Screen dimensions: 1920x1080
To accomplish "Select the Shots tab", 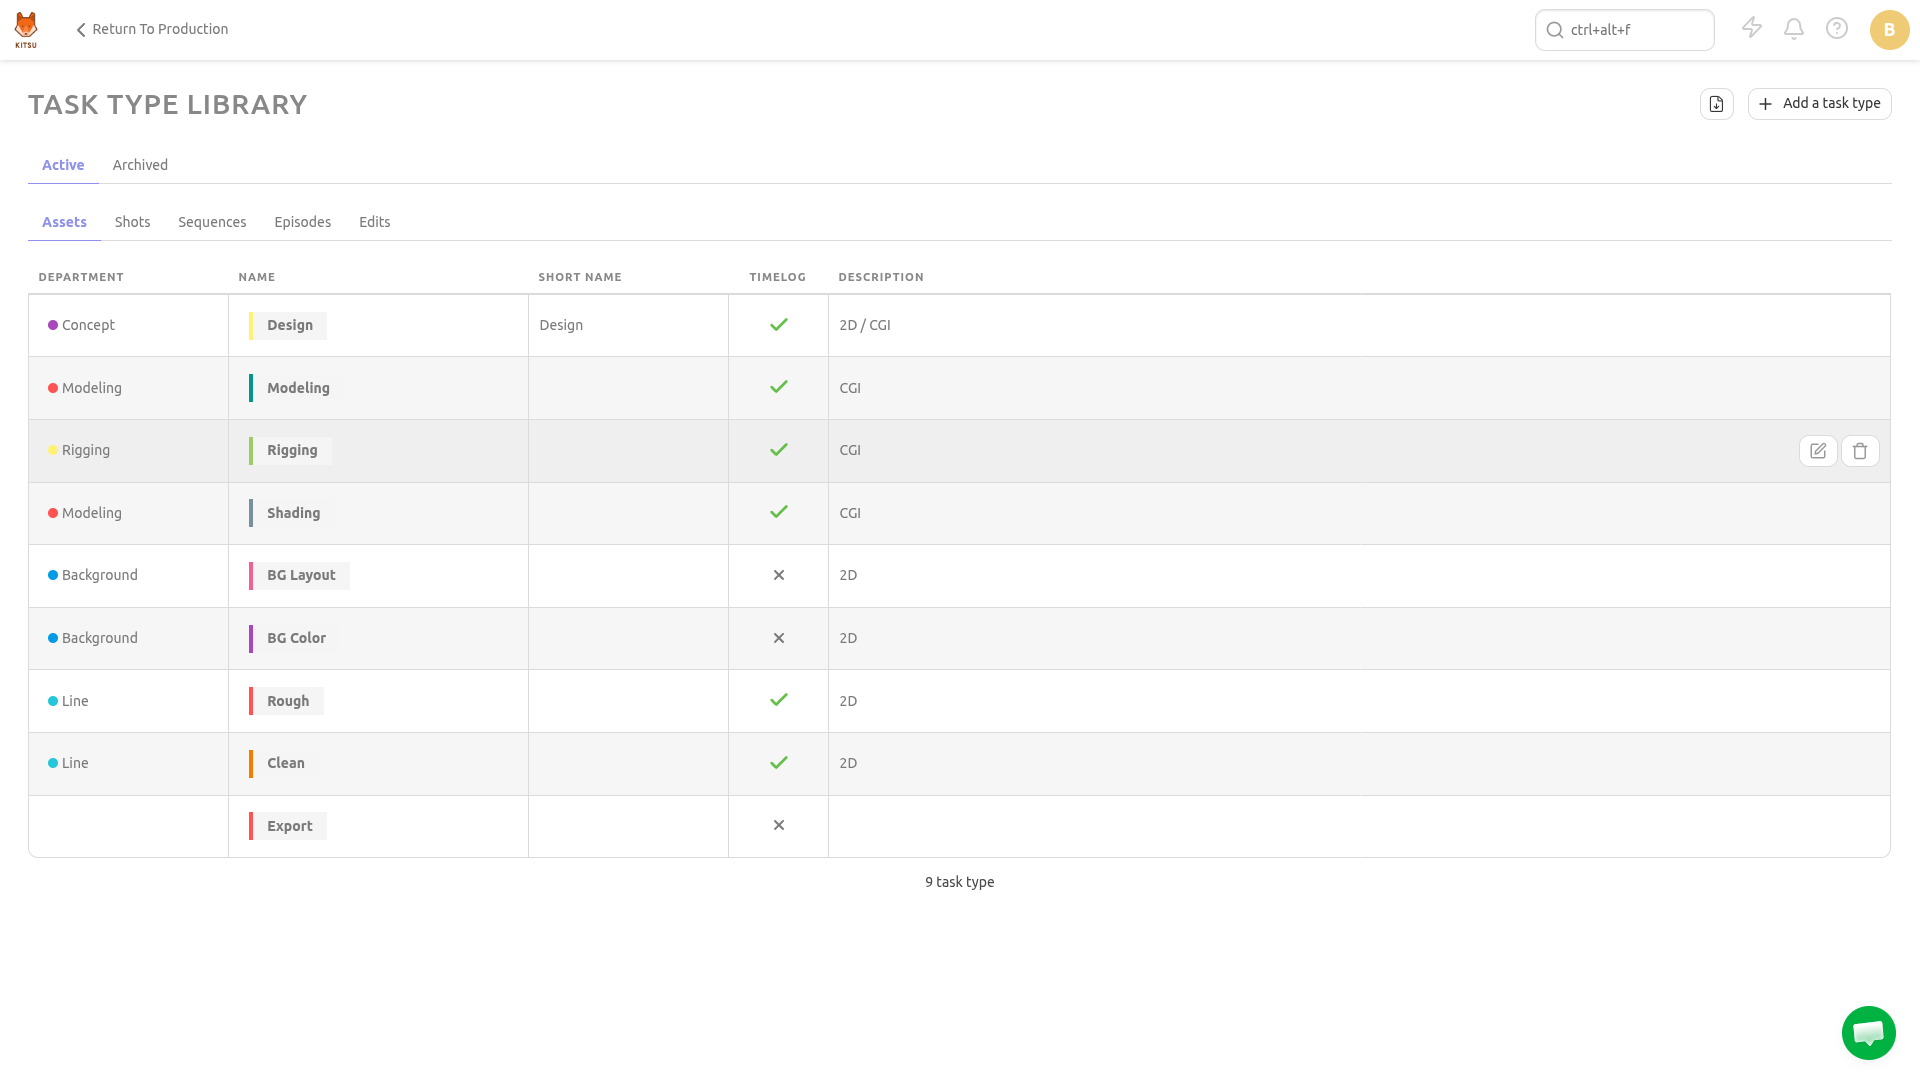I will (x=132, y=222).
